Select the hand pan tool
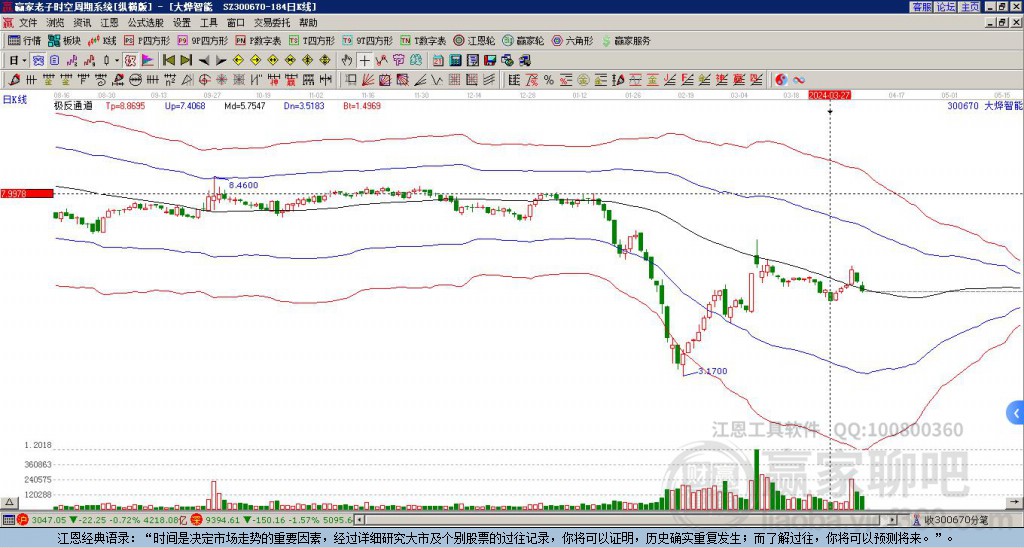1024x548 pixels. 347,61
